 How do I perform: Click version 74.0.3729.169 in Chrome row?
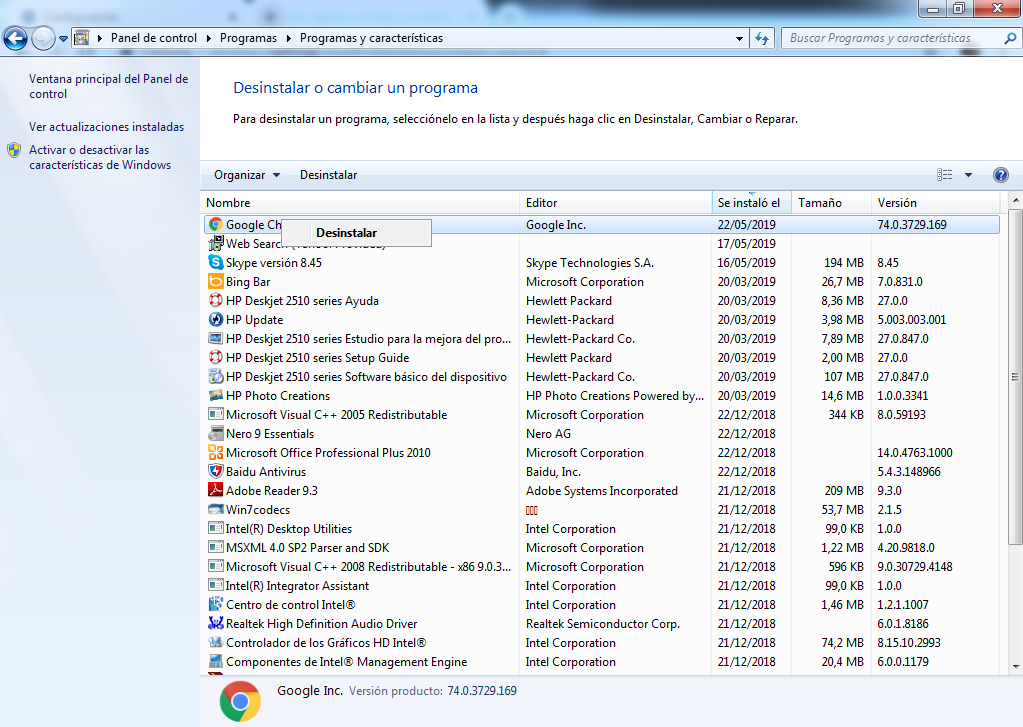point(911,224)
